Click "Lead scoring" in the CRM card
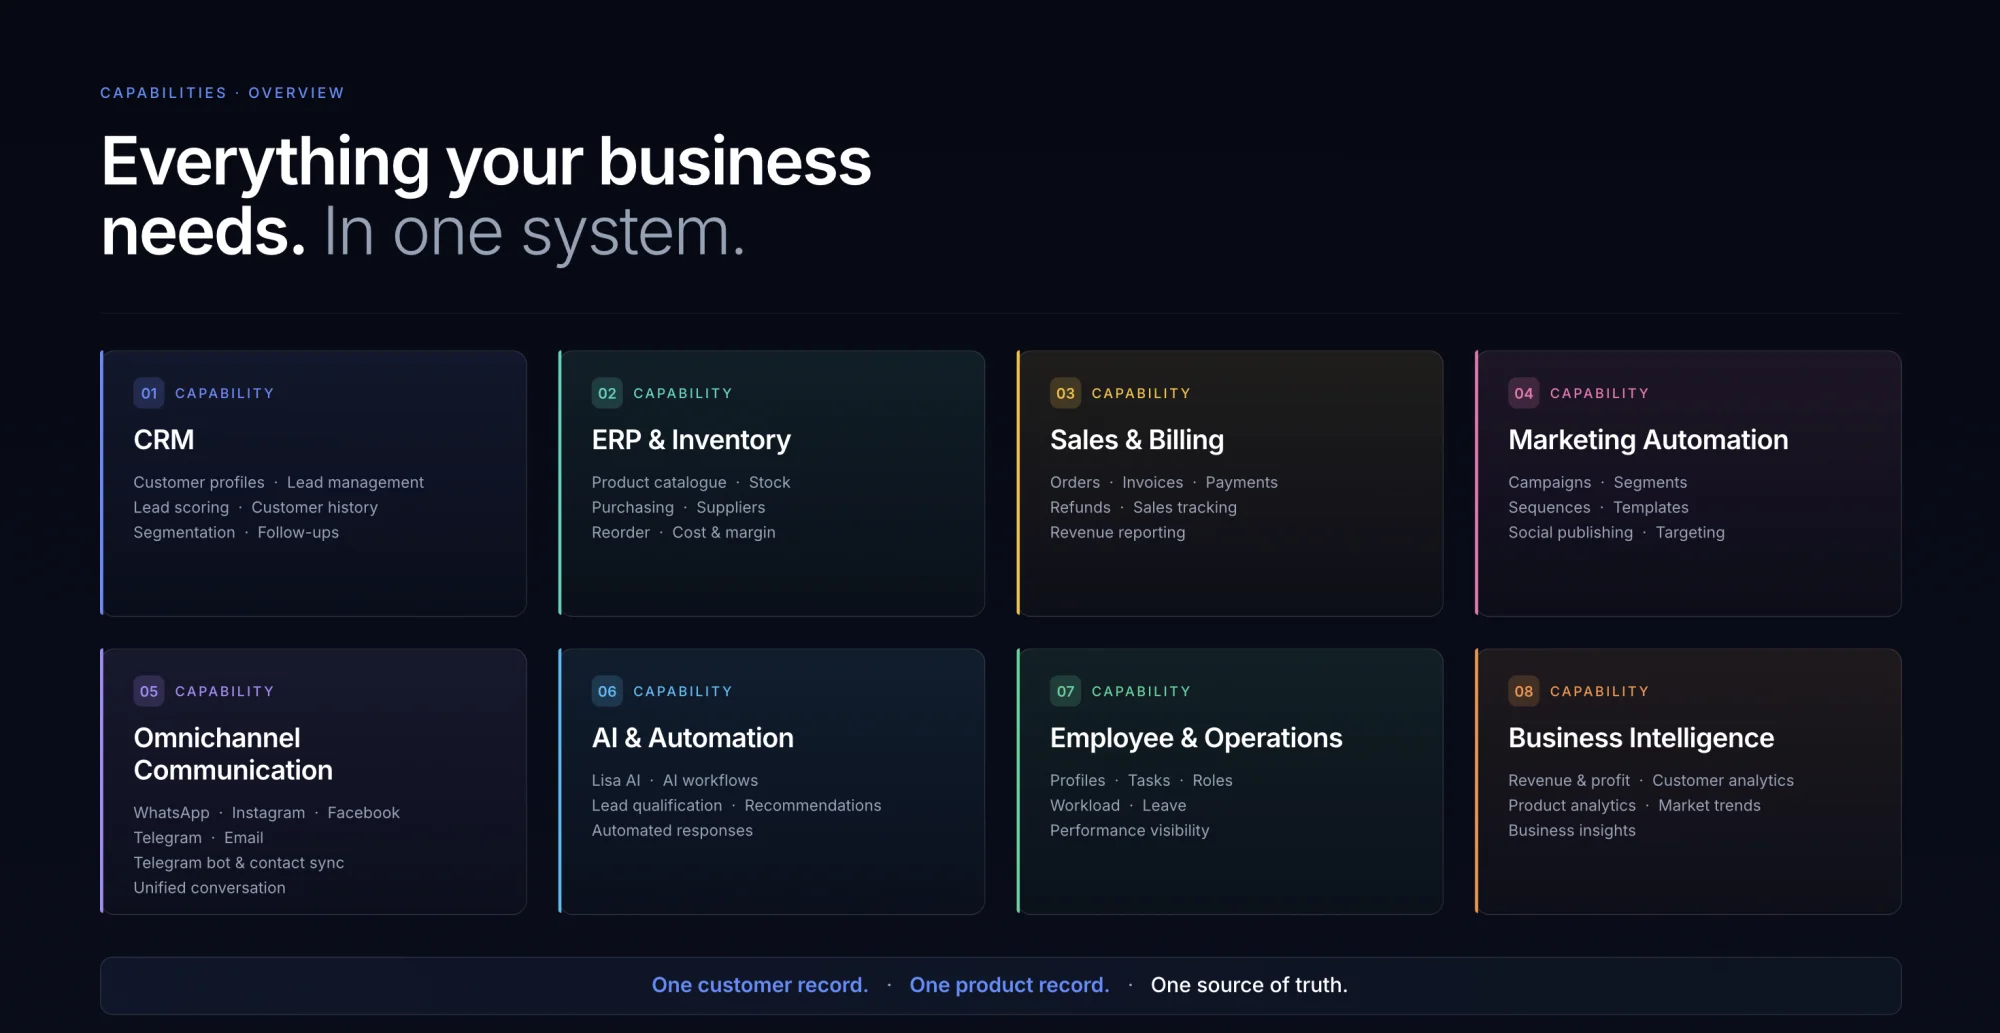 tap(181, 507)
